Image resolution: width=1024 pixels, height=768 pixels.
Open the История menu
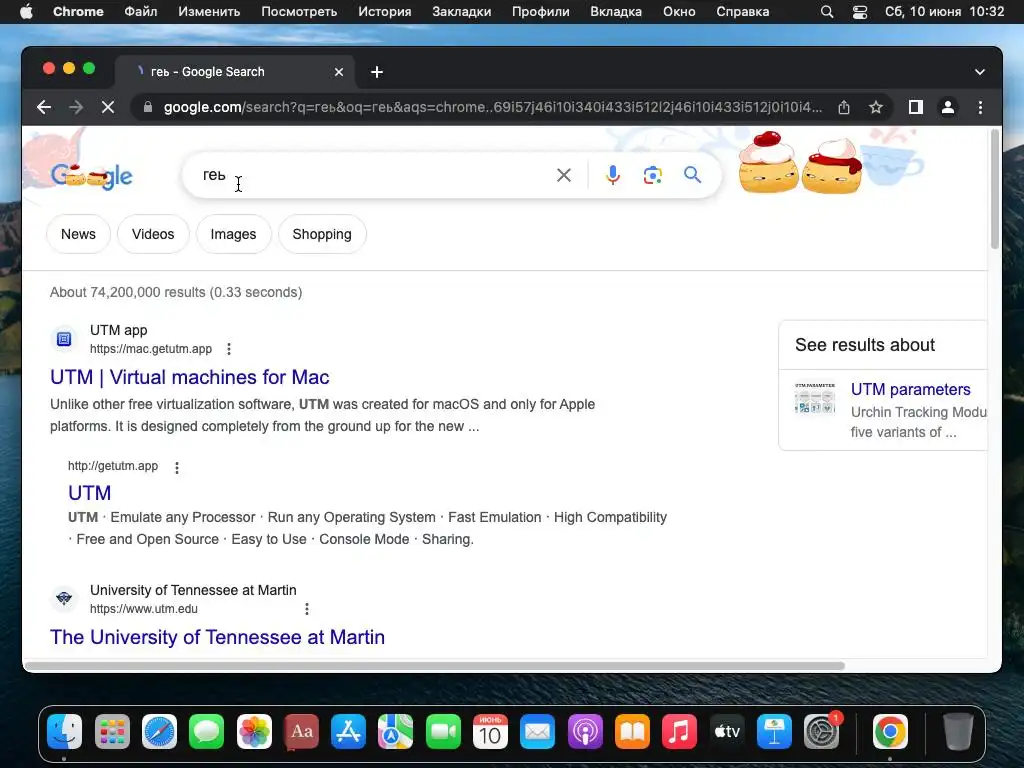(x=385, y=12)
